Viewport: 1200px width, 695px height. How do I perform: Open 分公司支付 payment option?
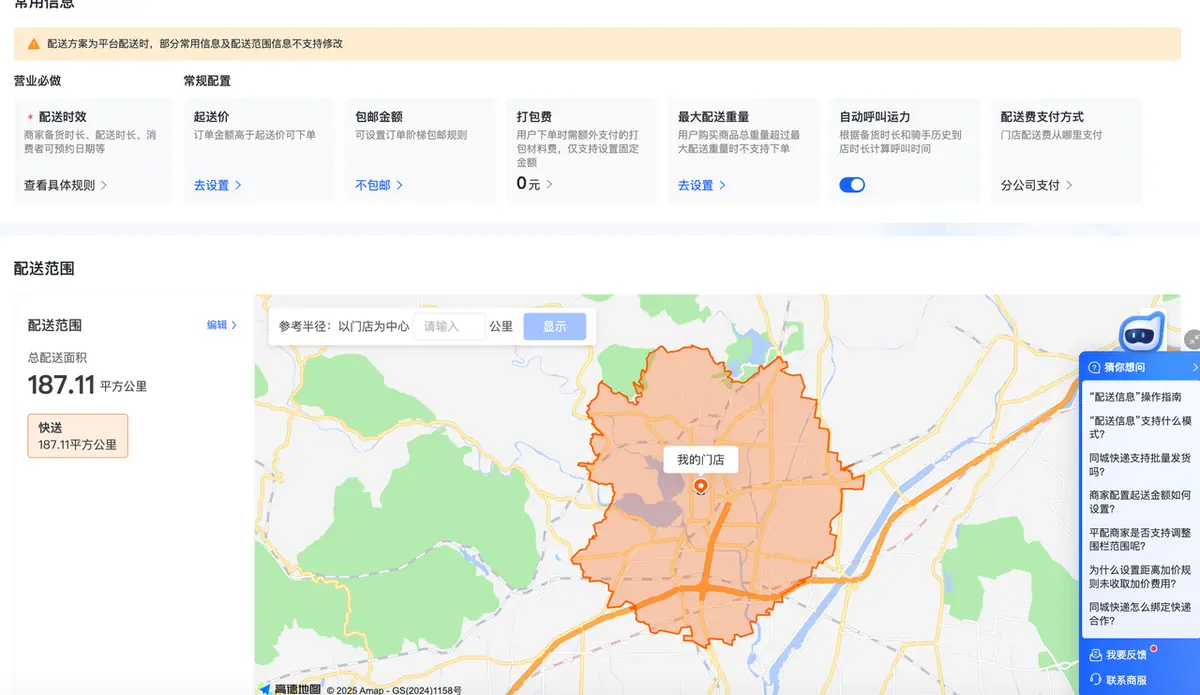[1037, 185]
